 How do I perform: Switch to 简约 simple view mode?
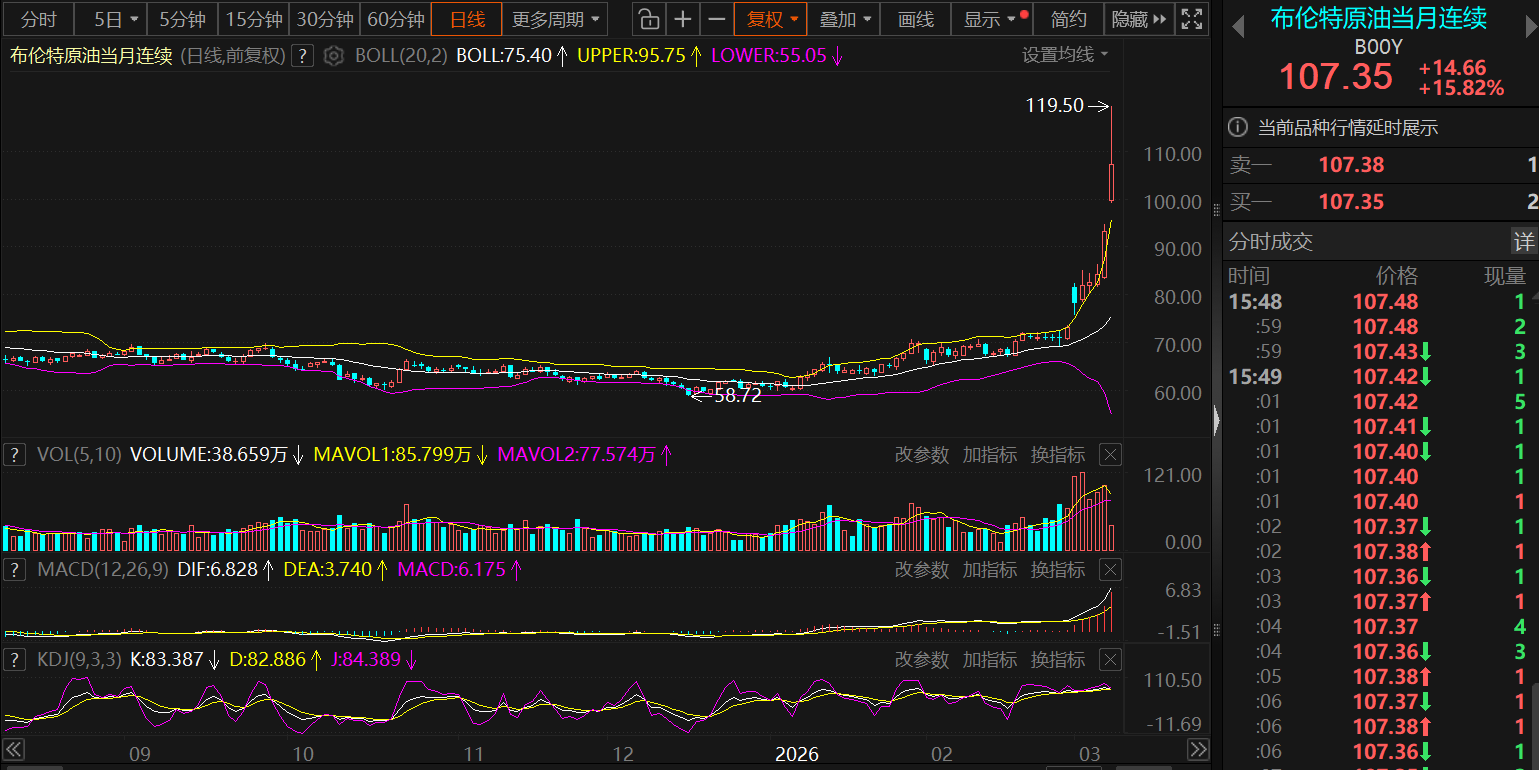[x=1069, y=19]
